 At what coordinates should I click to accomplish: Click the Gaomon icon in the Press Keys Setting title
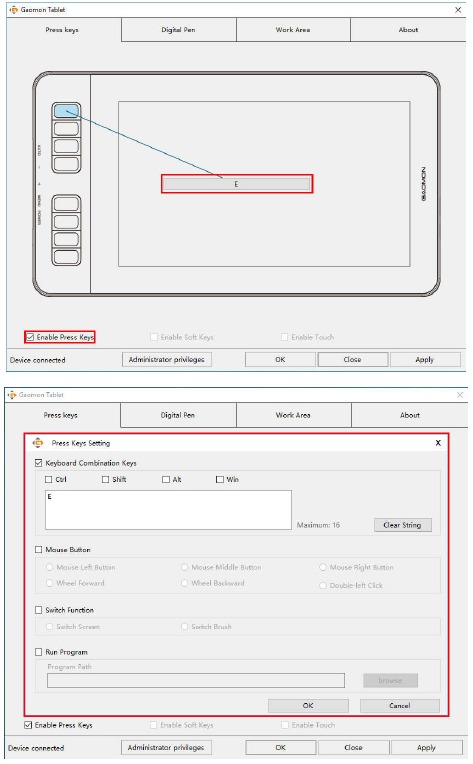click(38, 443)
